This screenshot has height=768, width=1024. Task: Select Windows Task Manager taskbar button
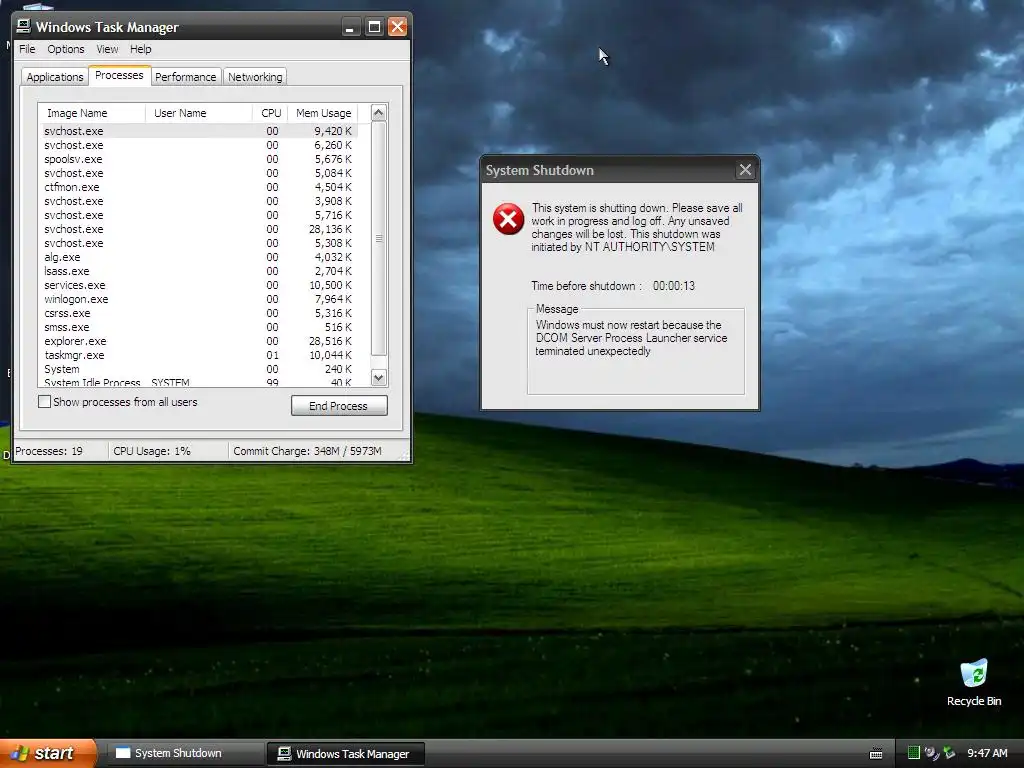pos(346,754)
